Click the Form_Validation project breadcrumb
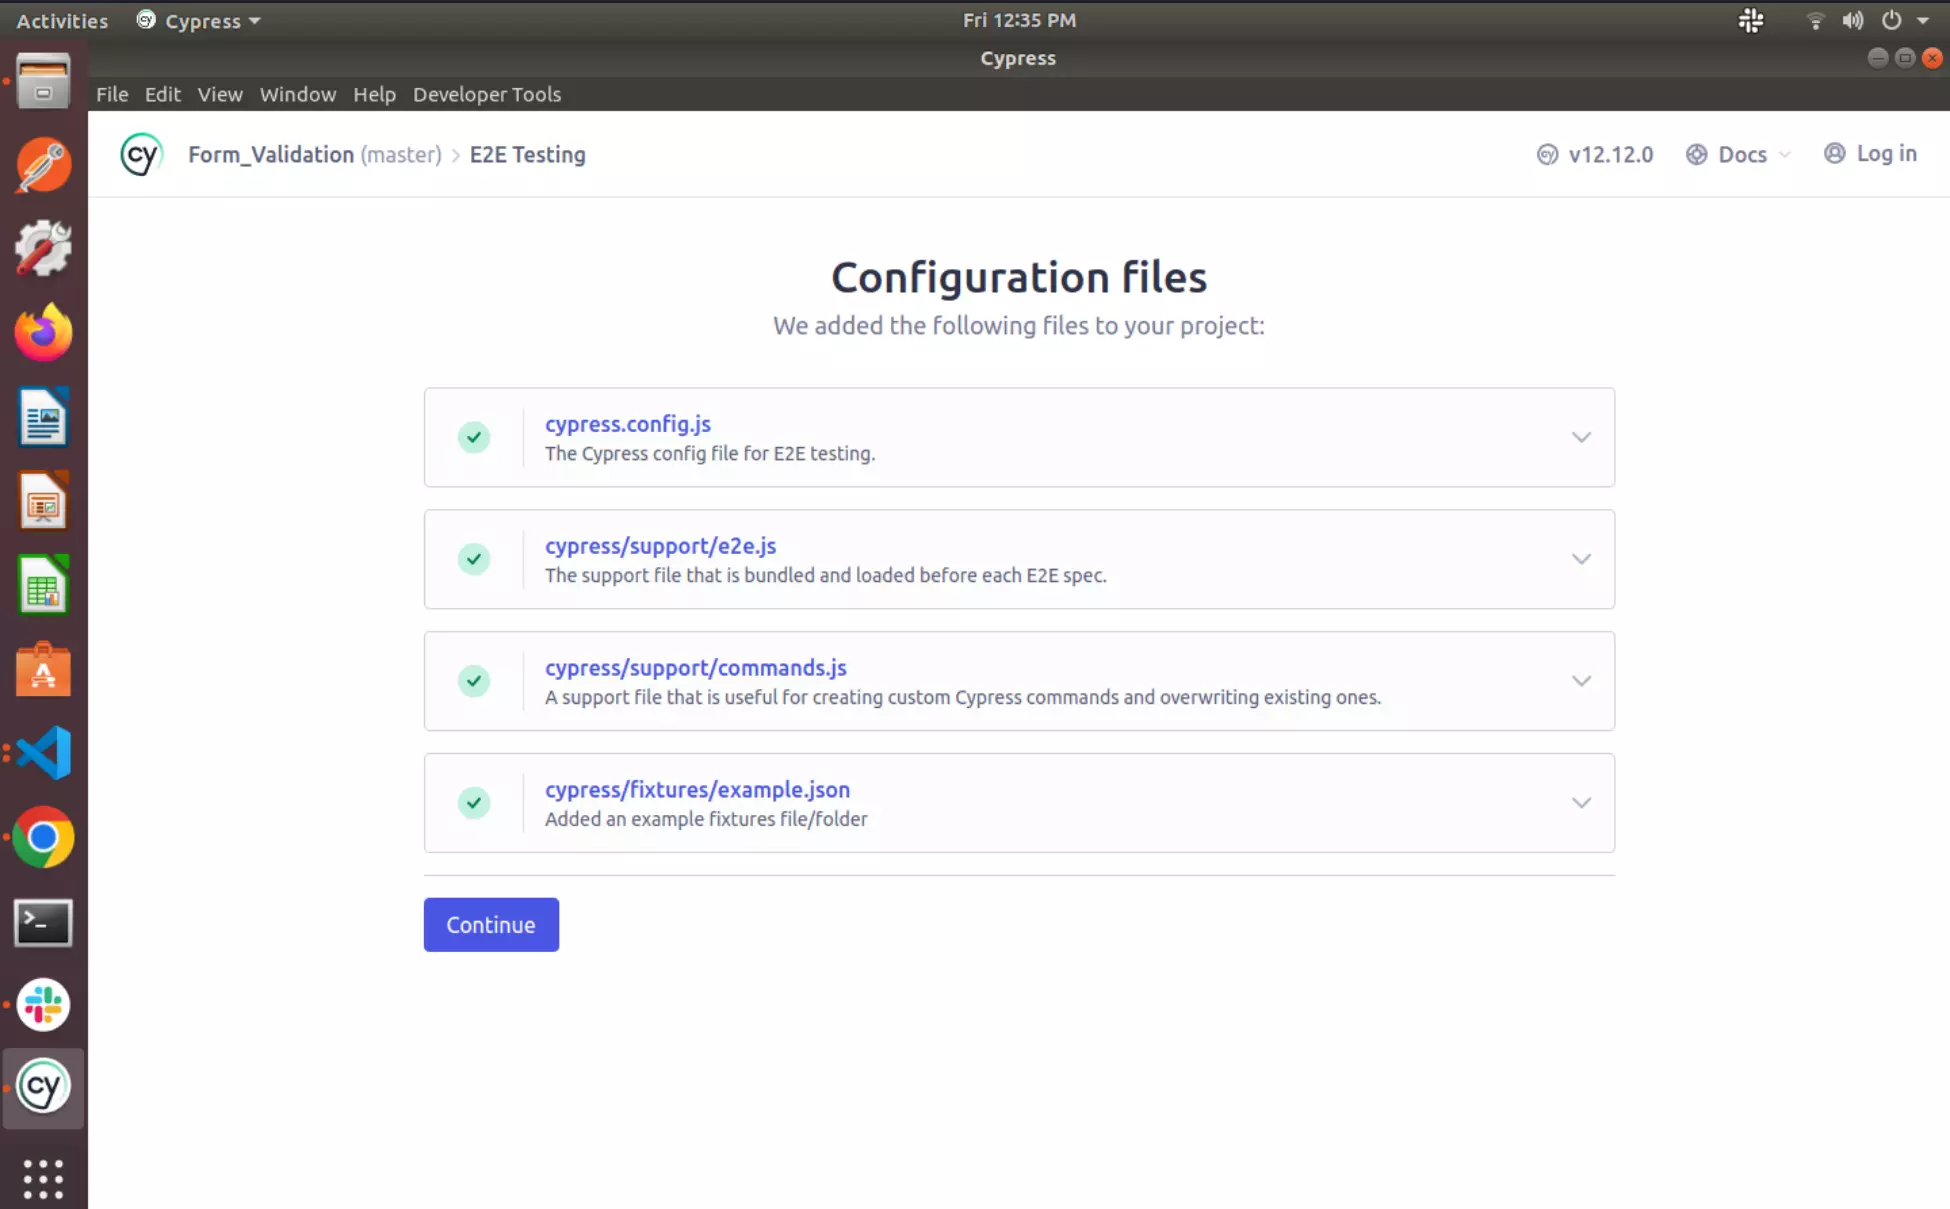This screenshot has height=1209, width=1950. coord(271,154)
